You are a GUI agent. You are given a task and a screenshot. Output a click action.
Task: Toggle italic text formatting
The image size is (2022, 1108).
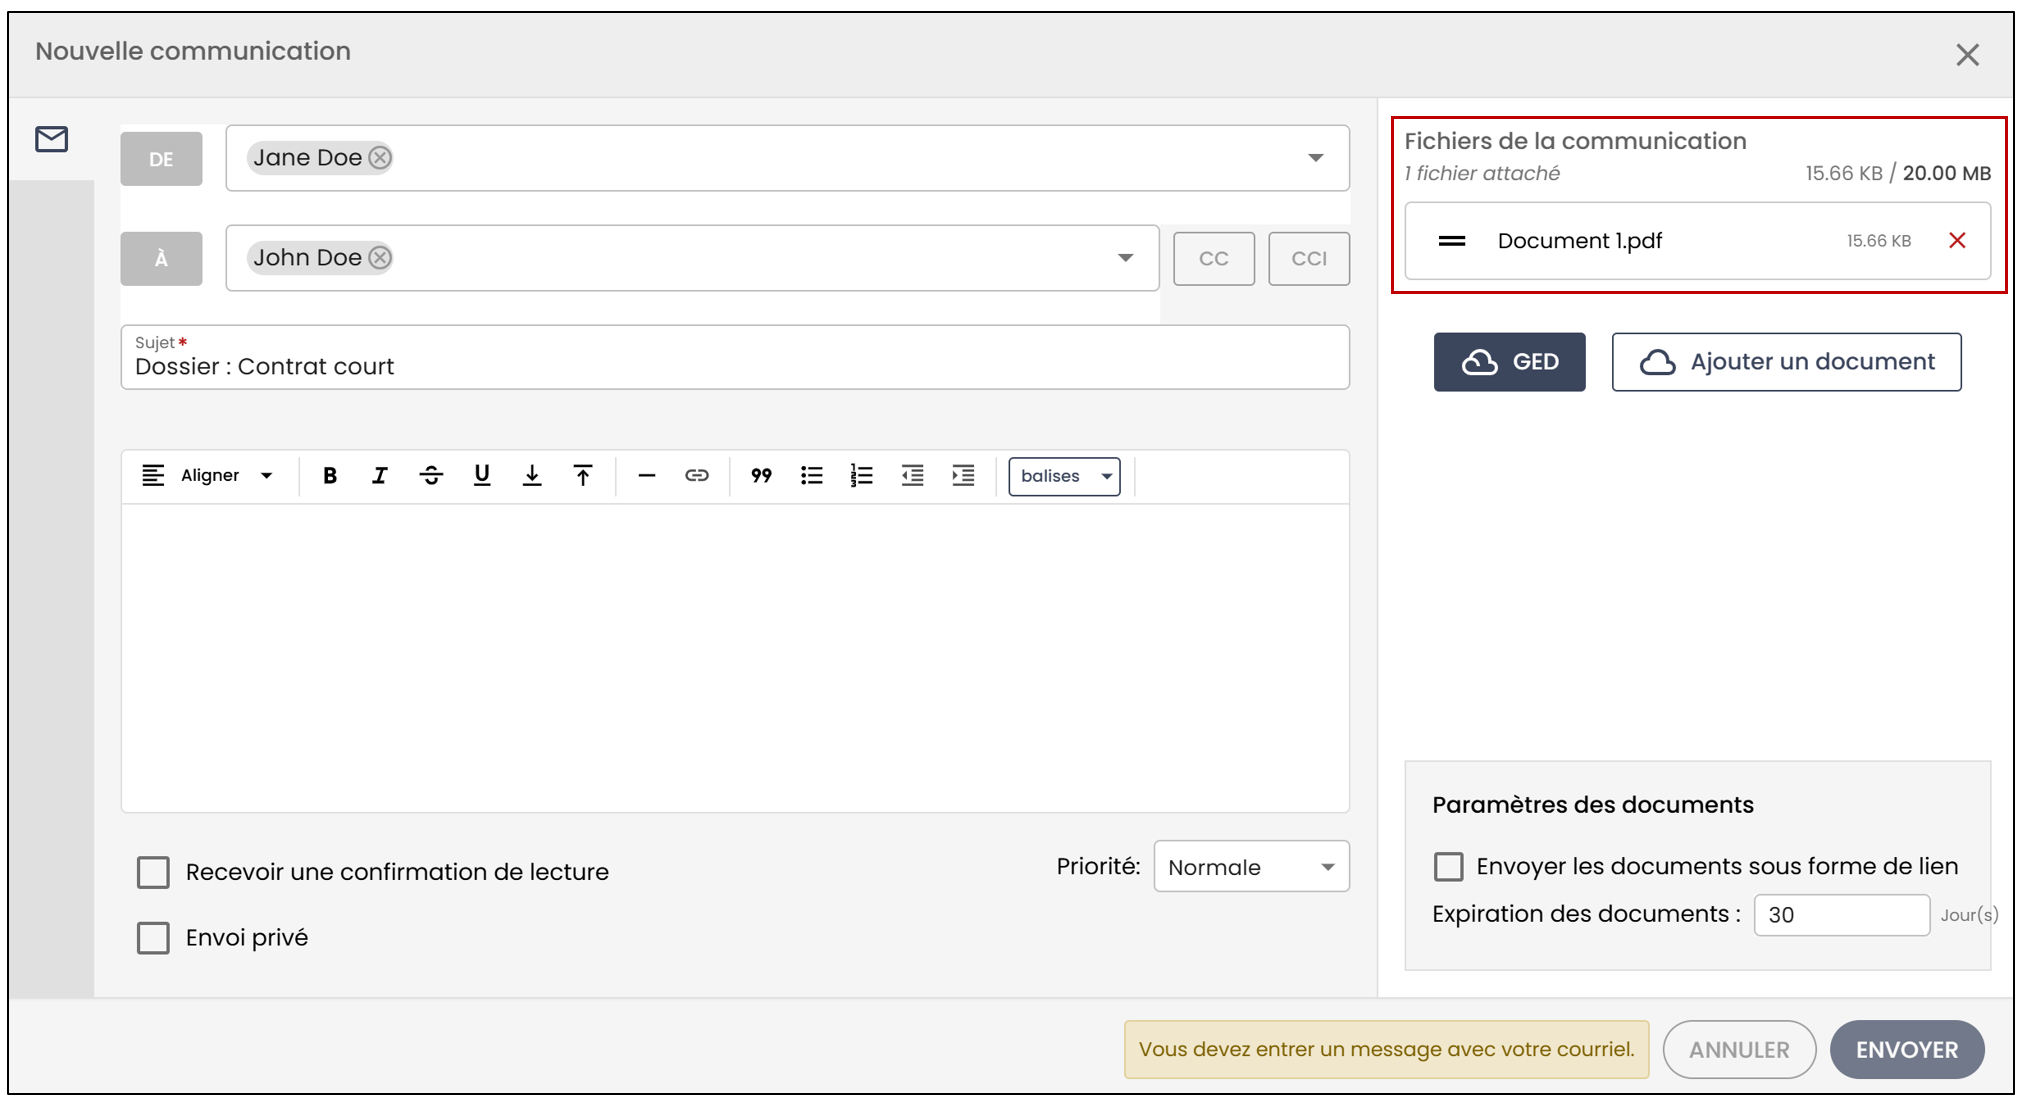pos(380,476)
